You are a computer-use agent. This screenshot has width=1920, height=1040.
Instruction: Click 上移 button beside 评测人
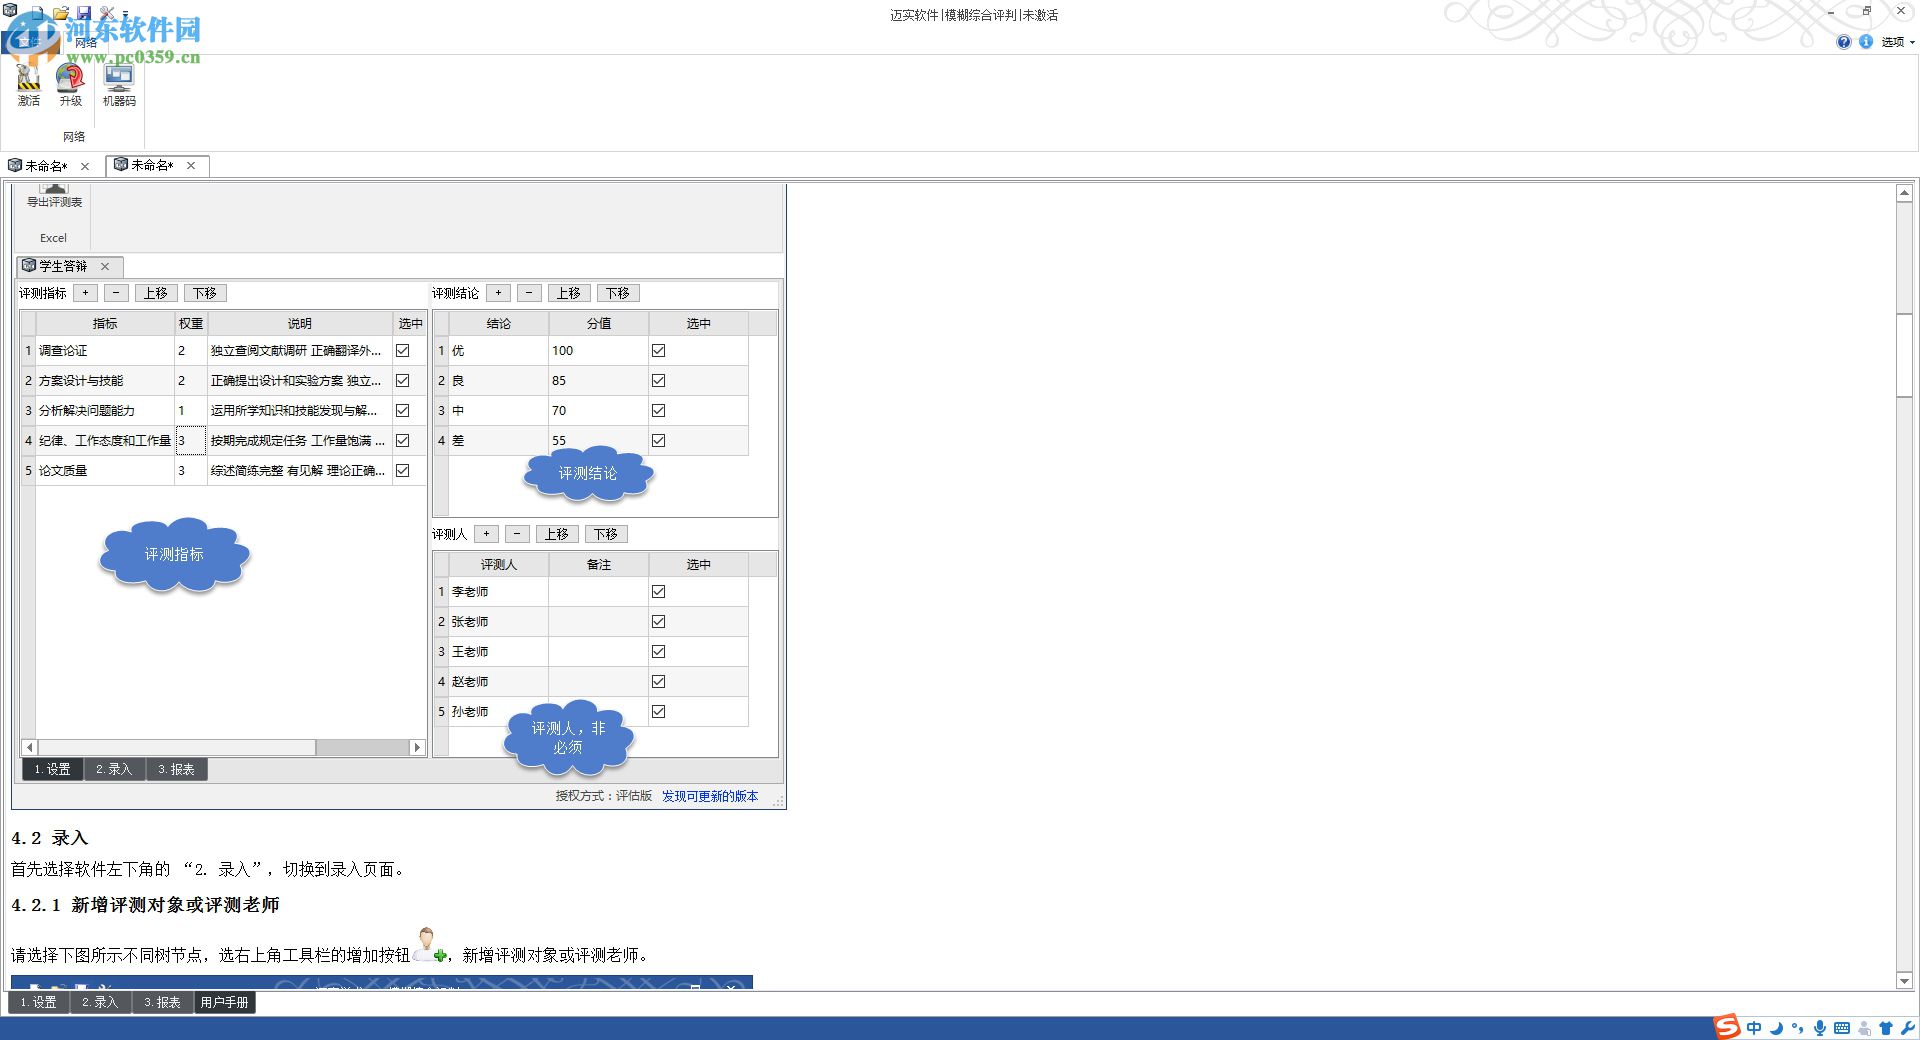point(557,534)
